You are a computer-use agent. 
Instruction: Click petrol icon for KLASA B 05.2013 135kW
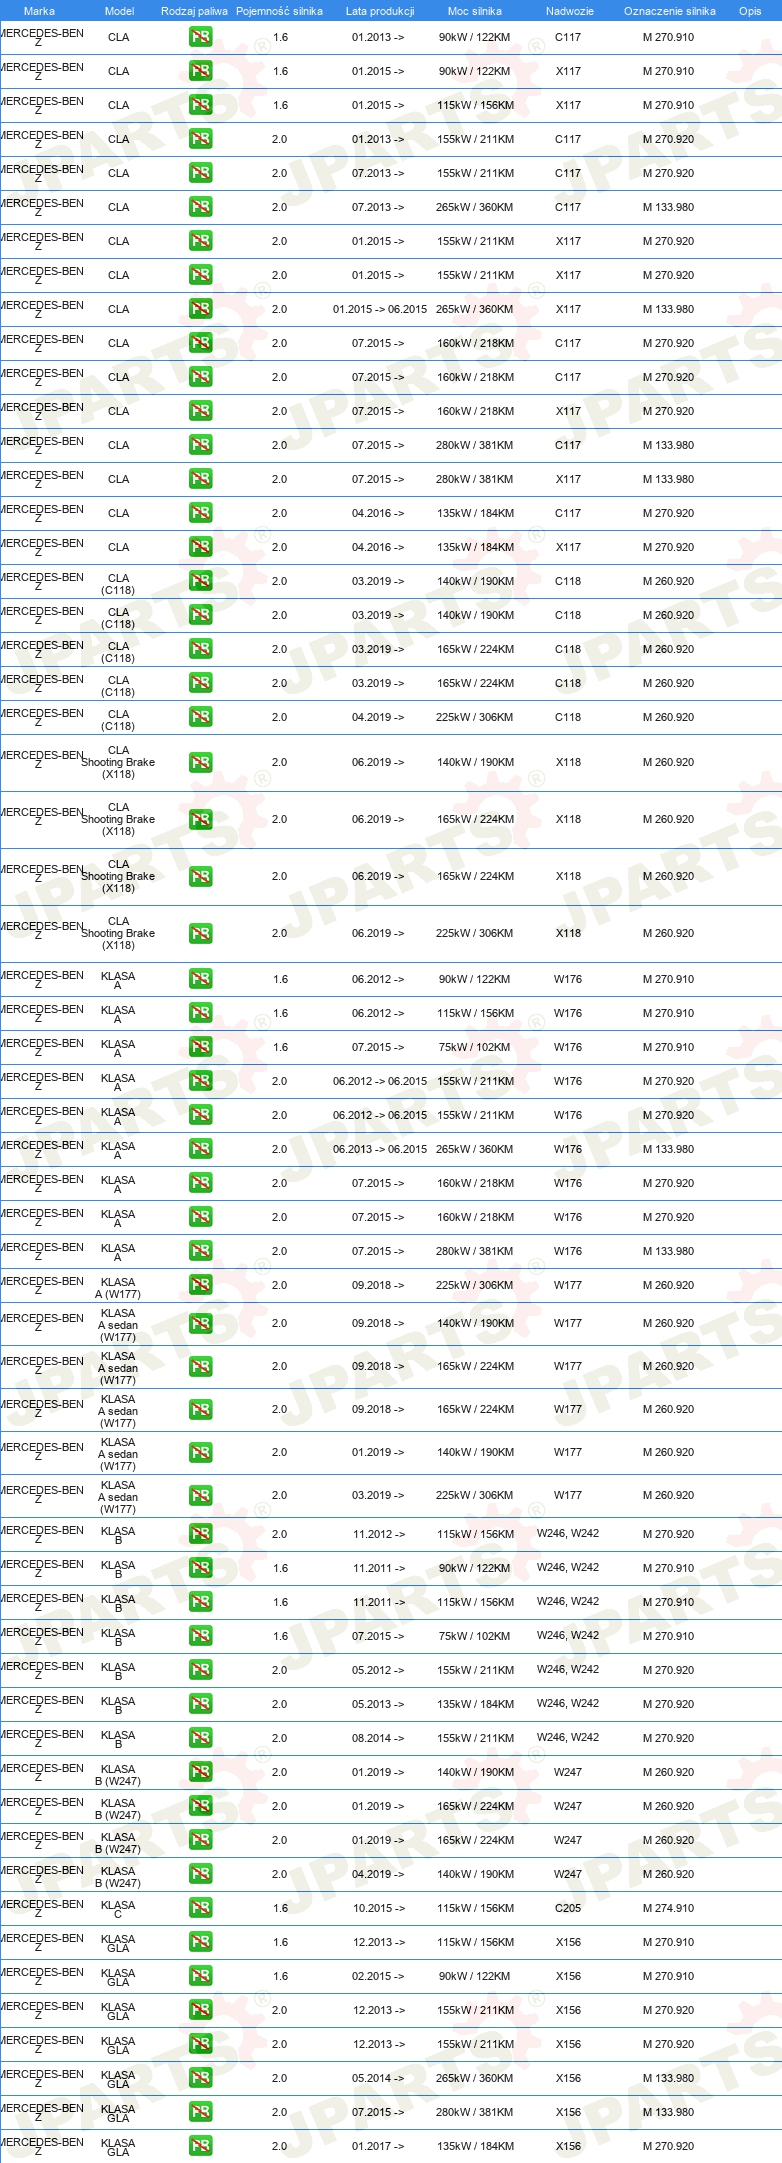pyautogui.click(x=200, y=1704)
